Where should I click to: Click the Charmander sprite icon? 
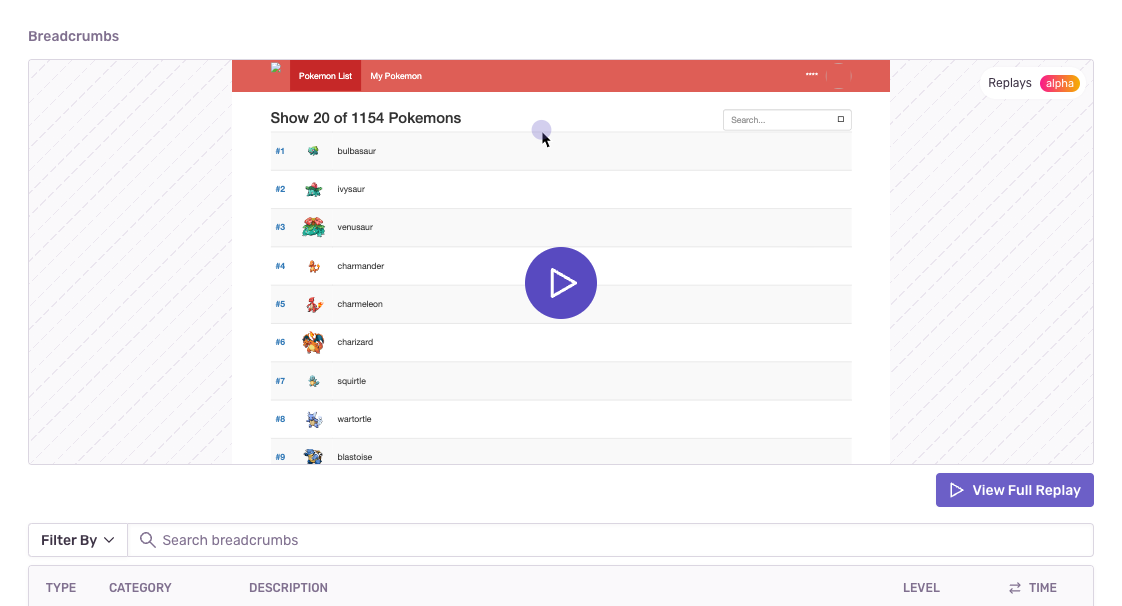point(312,265)
